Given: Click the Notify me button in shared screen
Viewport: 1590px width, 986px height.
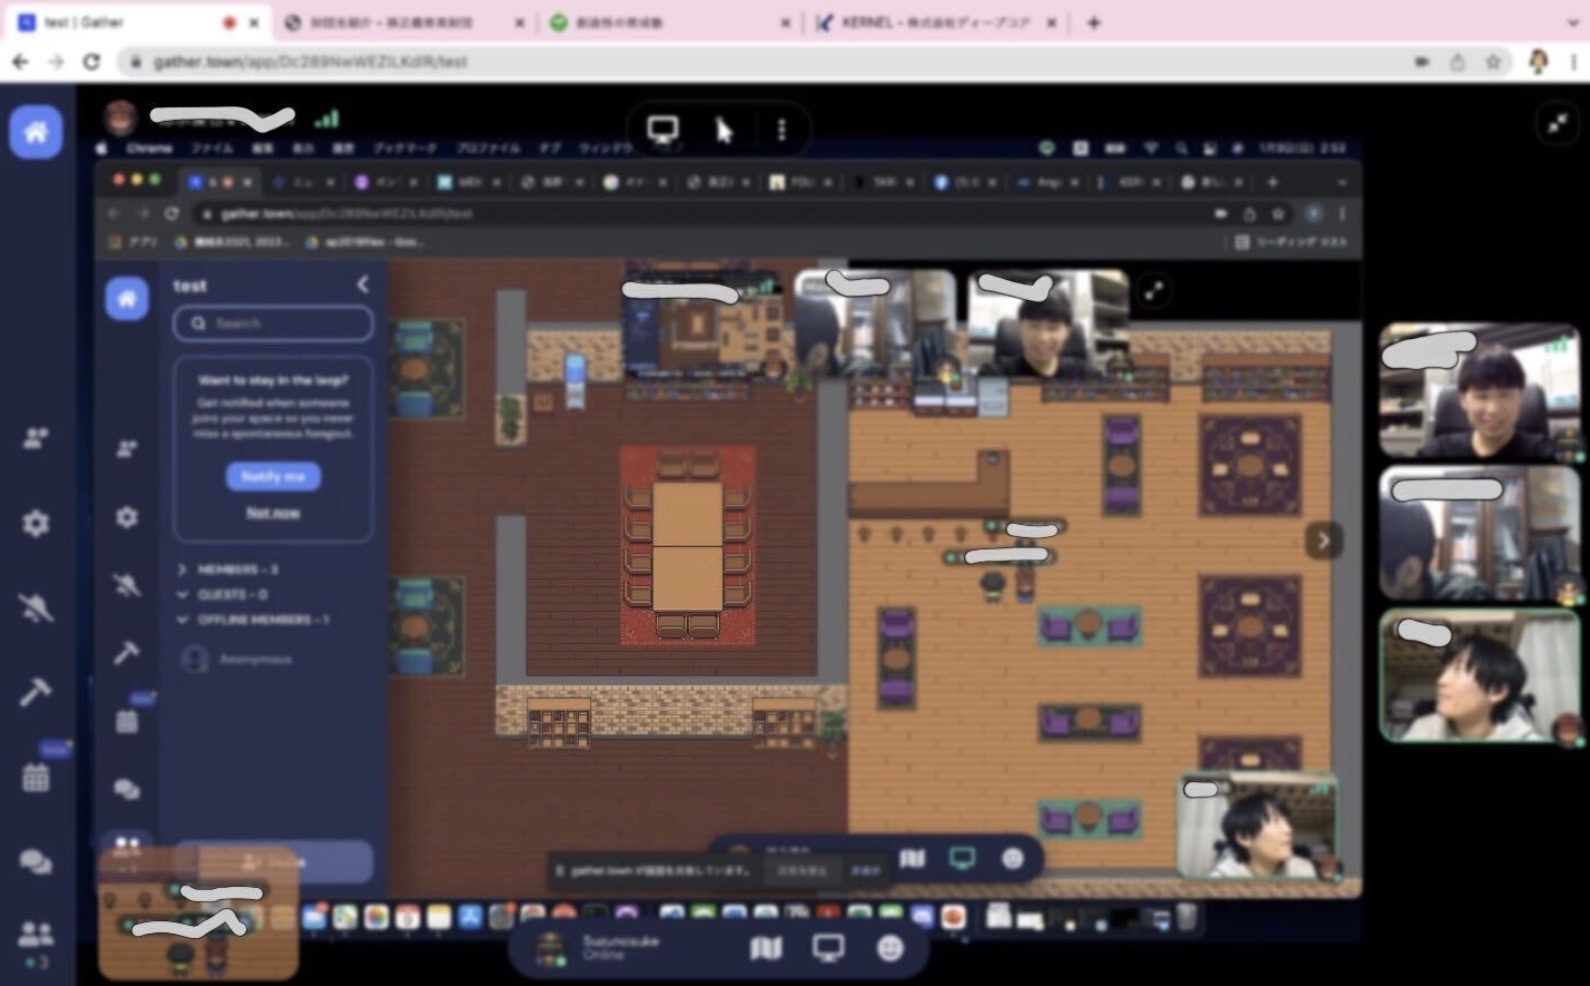Looking at the screenshot, I should click(273, 477).
